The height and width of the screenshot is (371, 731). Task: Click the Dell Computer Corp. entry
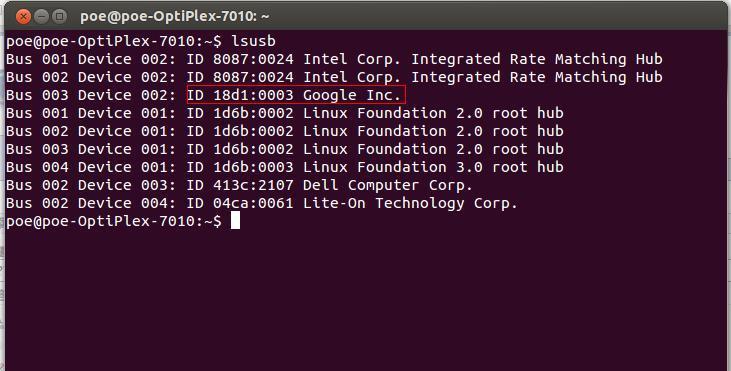tap(387, 185)
